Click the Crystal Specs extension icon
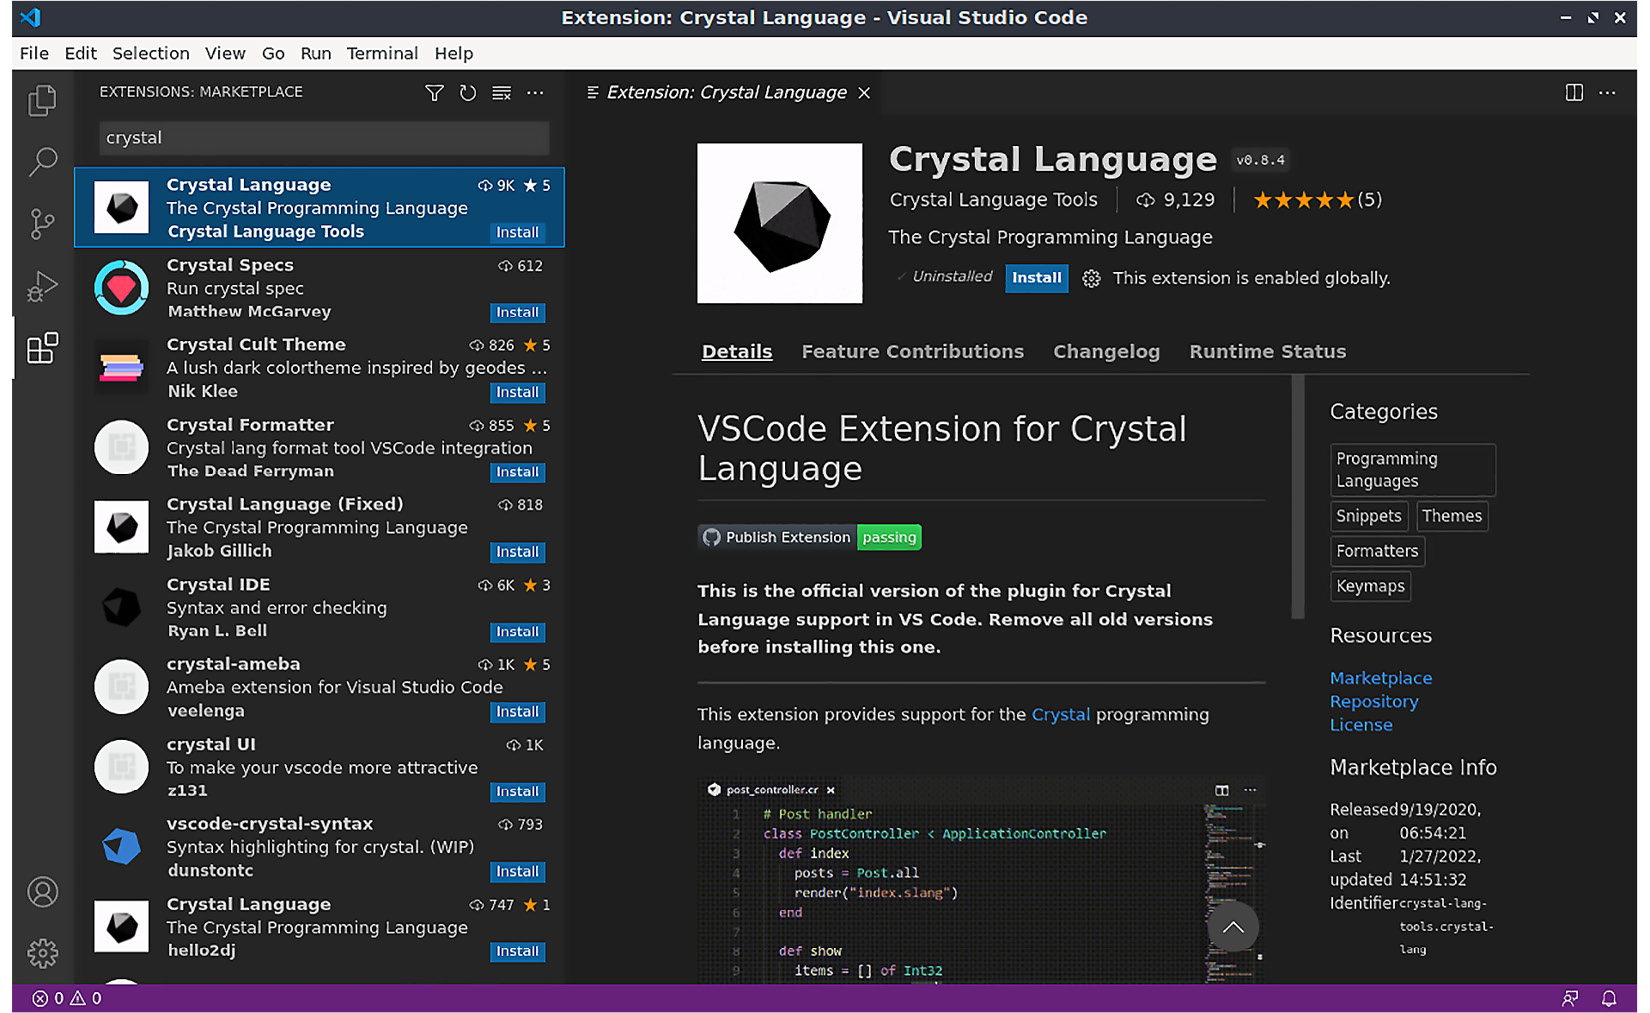This screenshot has height=1013, width=1650. (x=122, y=287)
